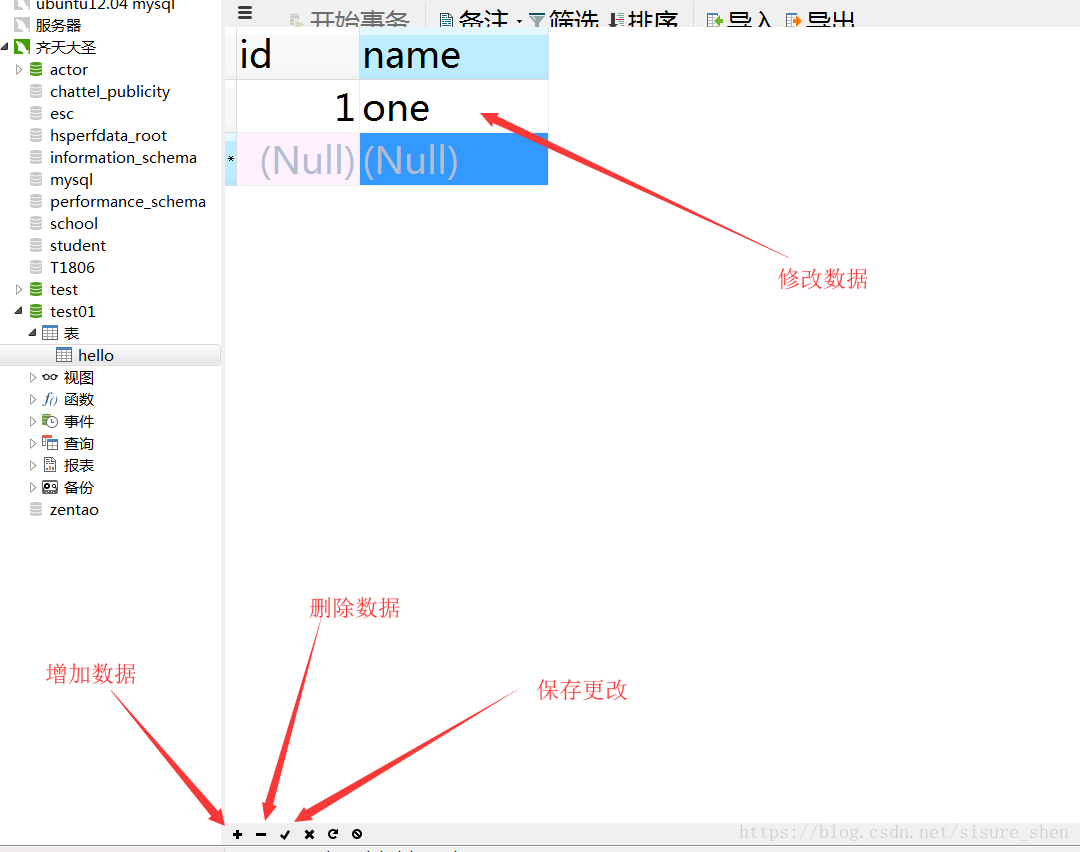Click the cell containing 'one'
Screen dimensions: 1080x852
pyautogui.click(x=453, y=108)
